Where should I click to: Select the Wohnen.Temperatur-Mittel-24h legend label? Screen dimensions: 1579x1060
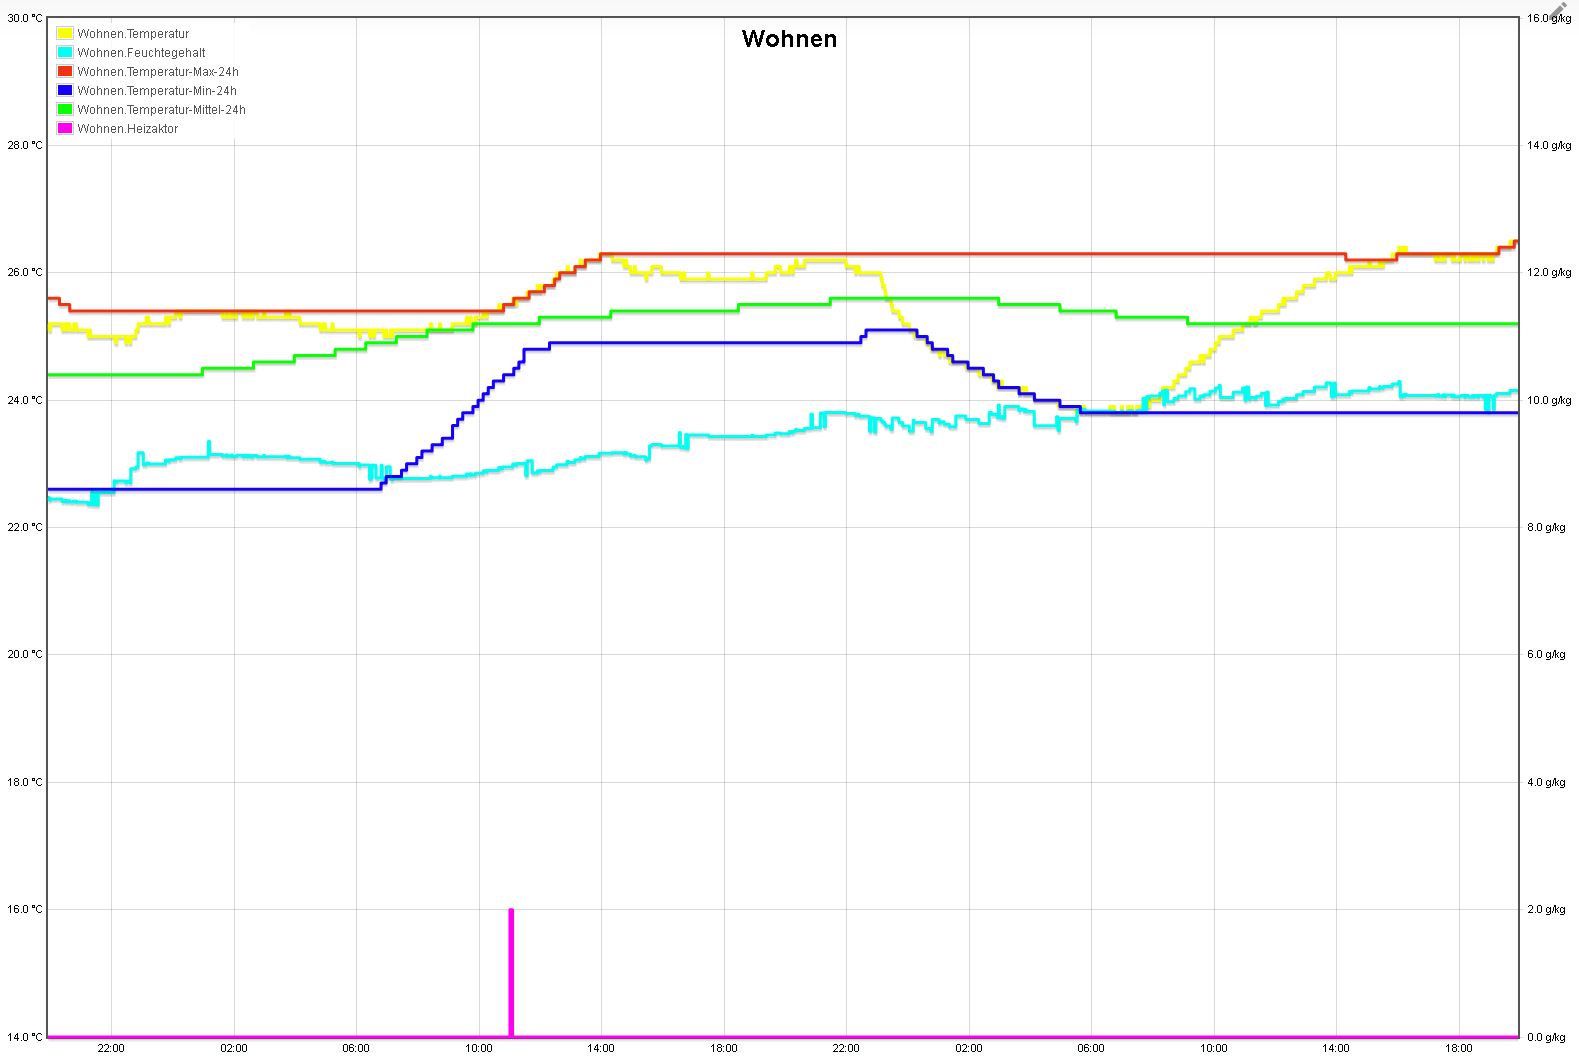tap(162, 110)
